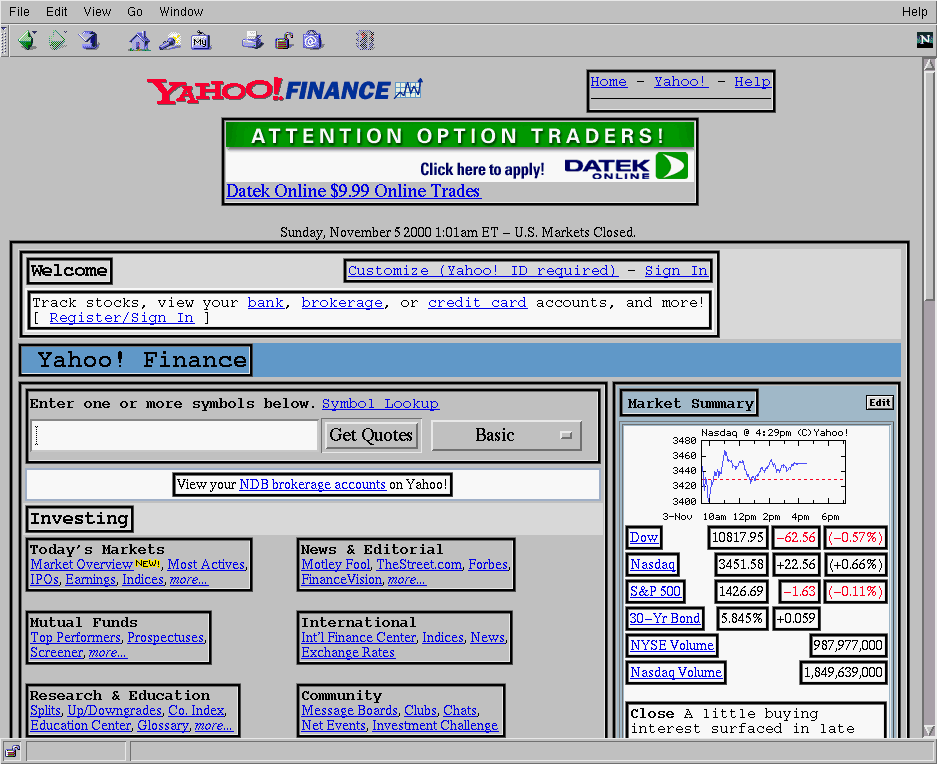Open the NYSE Volume link
The image size is (937, 764).
tap(672, 645)
